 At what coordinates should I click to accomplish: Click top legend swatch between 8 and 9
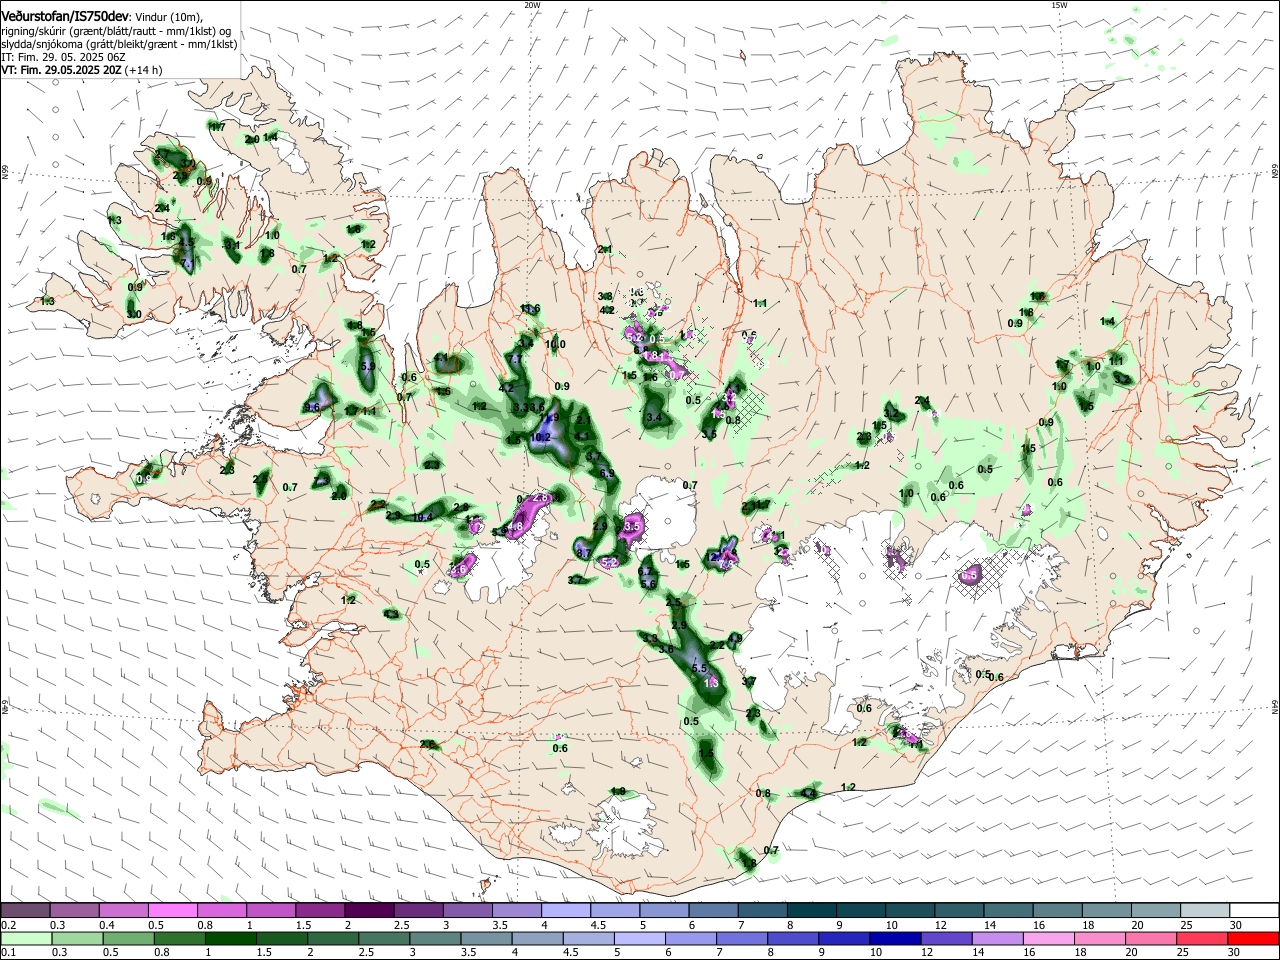click(812, 911)
